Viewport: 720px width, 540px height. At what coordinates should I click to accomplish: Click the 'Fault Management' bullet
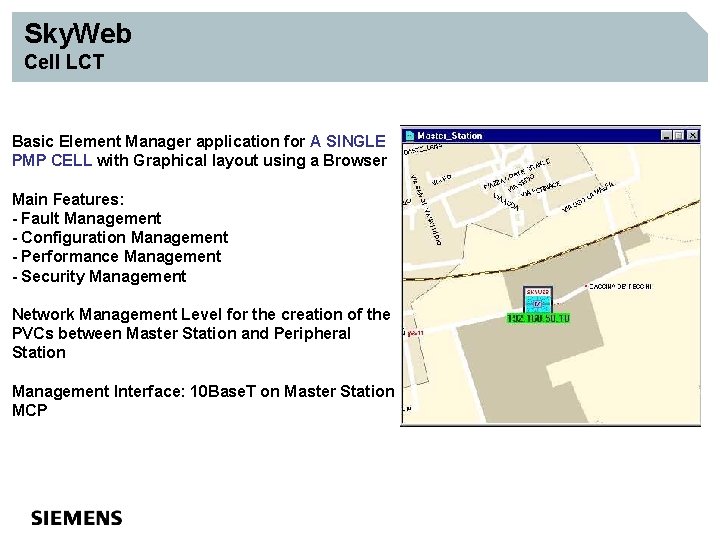pos(87,218)
